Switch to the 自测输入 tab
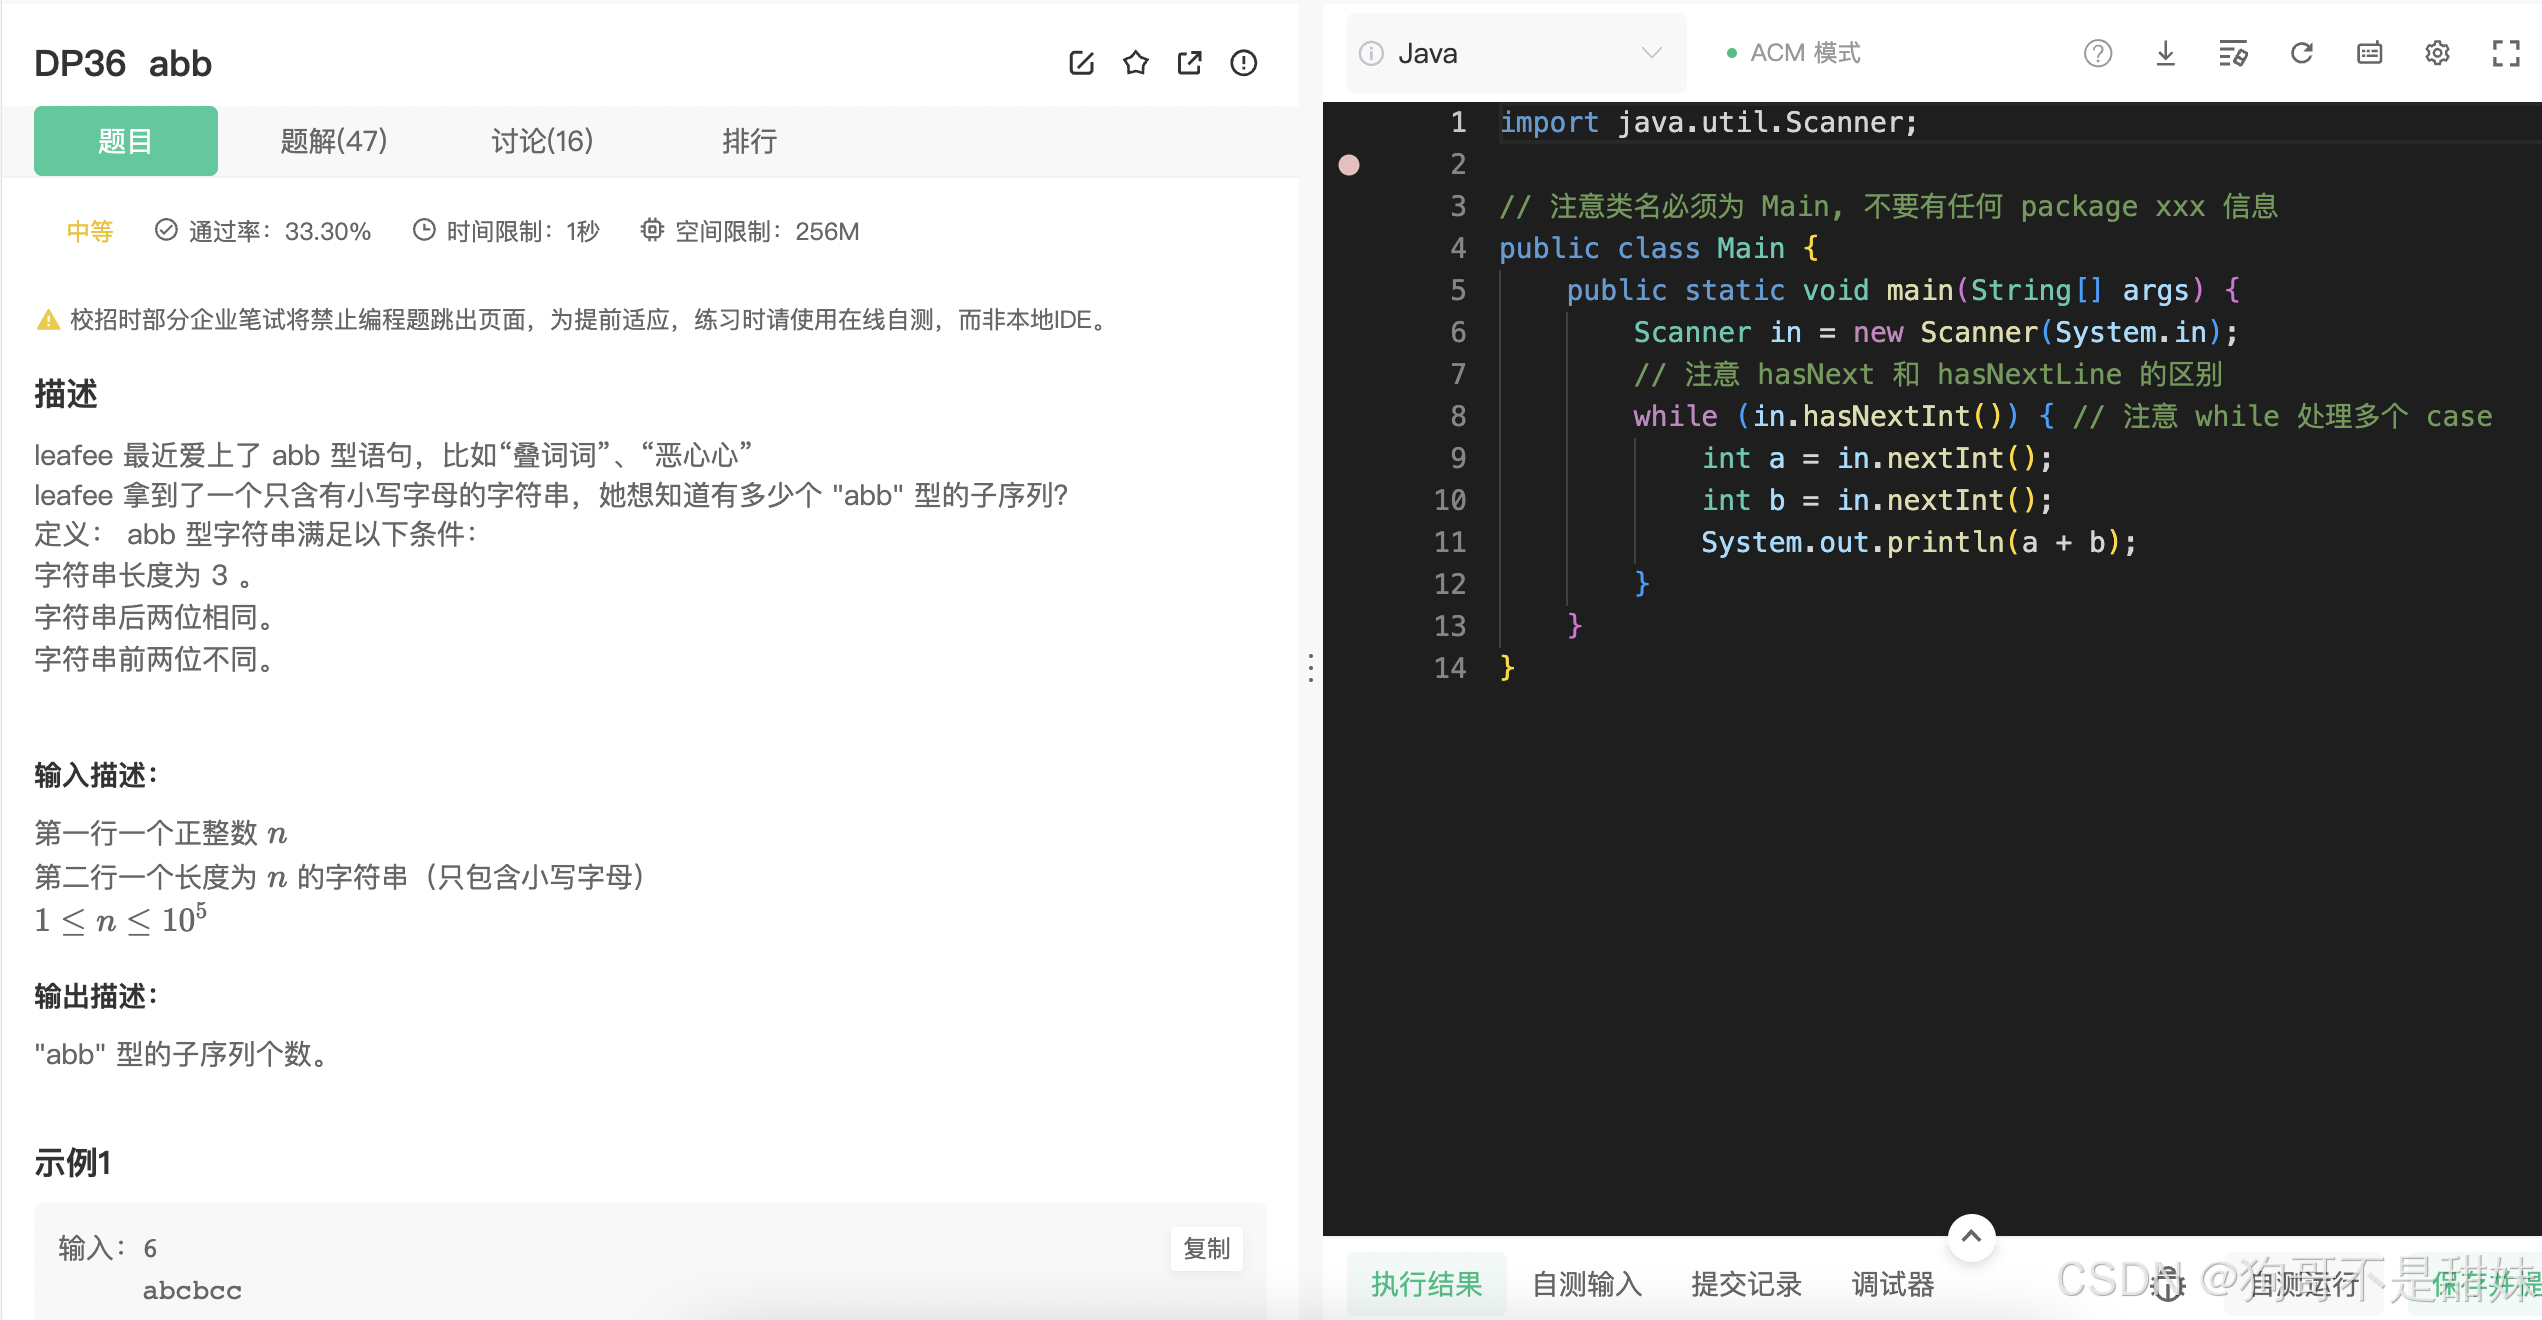Viewport: 2542px width, 1320px height. tap(1587, 1284)
